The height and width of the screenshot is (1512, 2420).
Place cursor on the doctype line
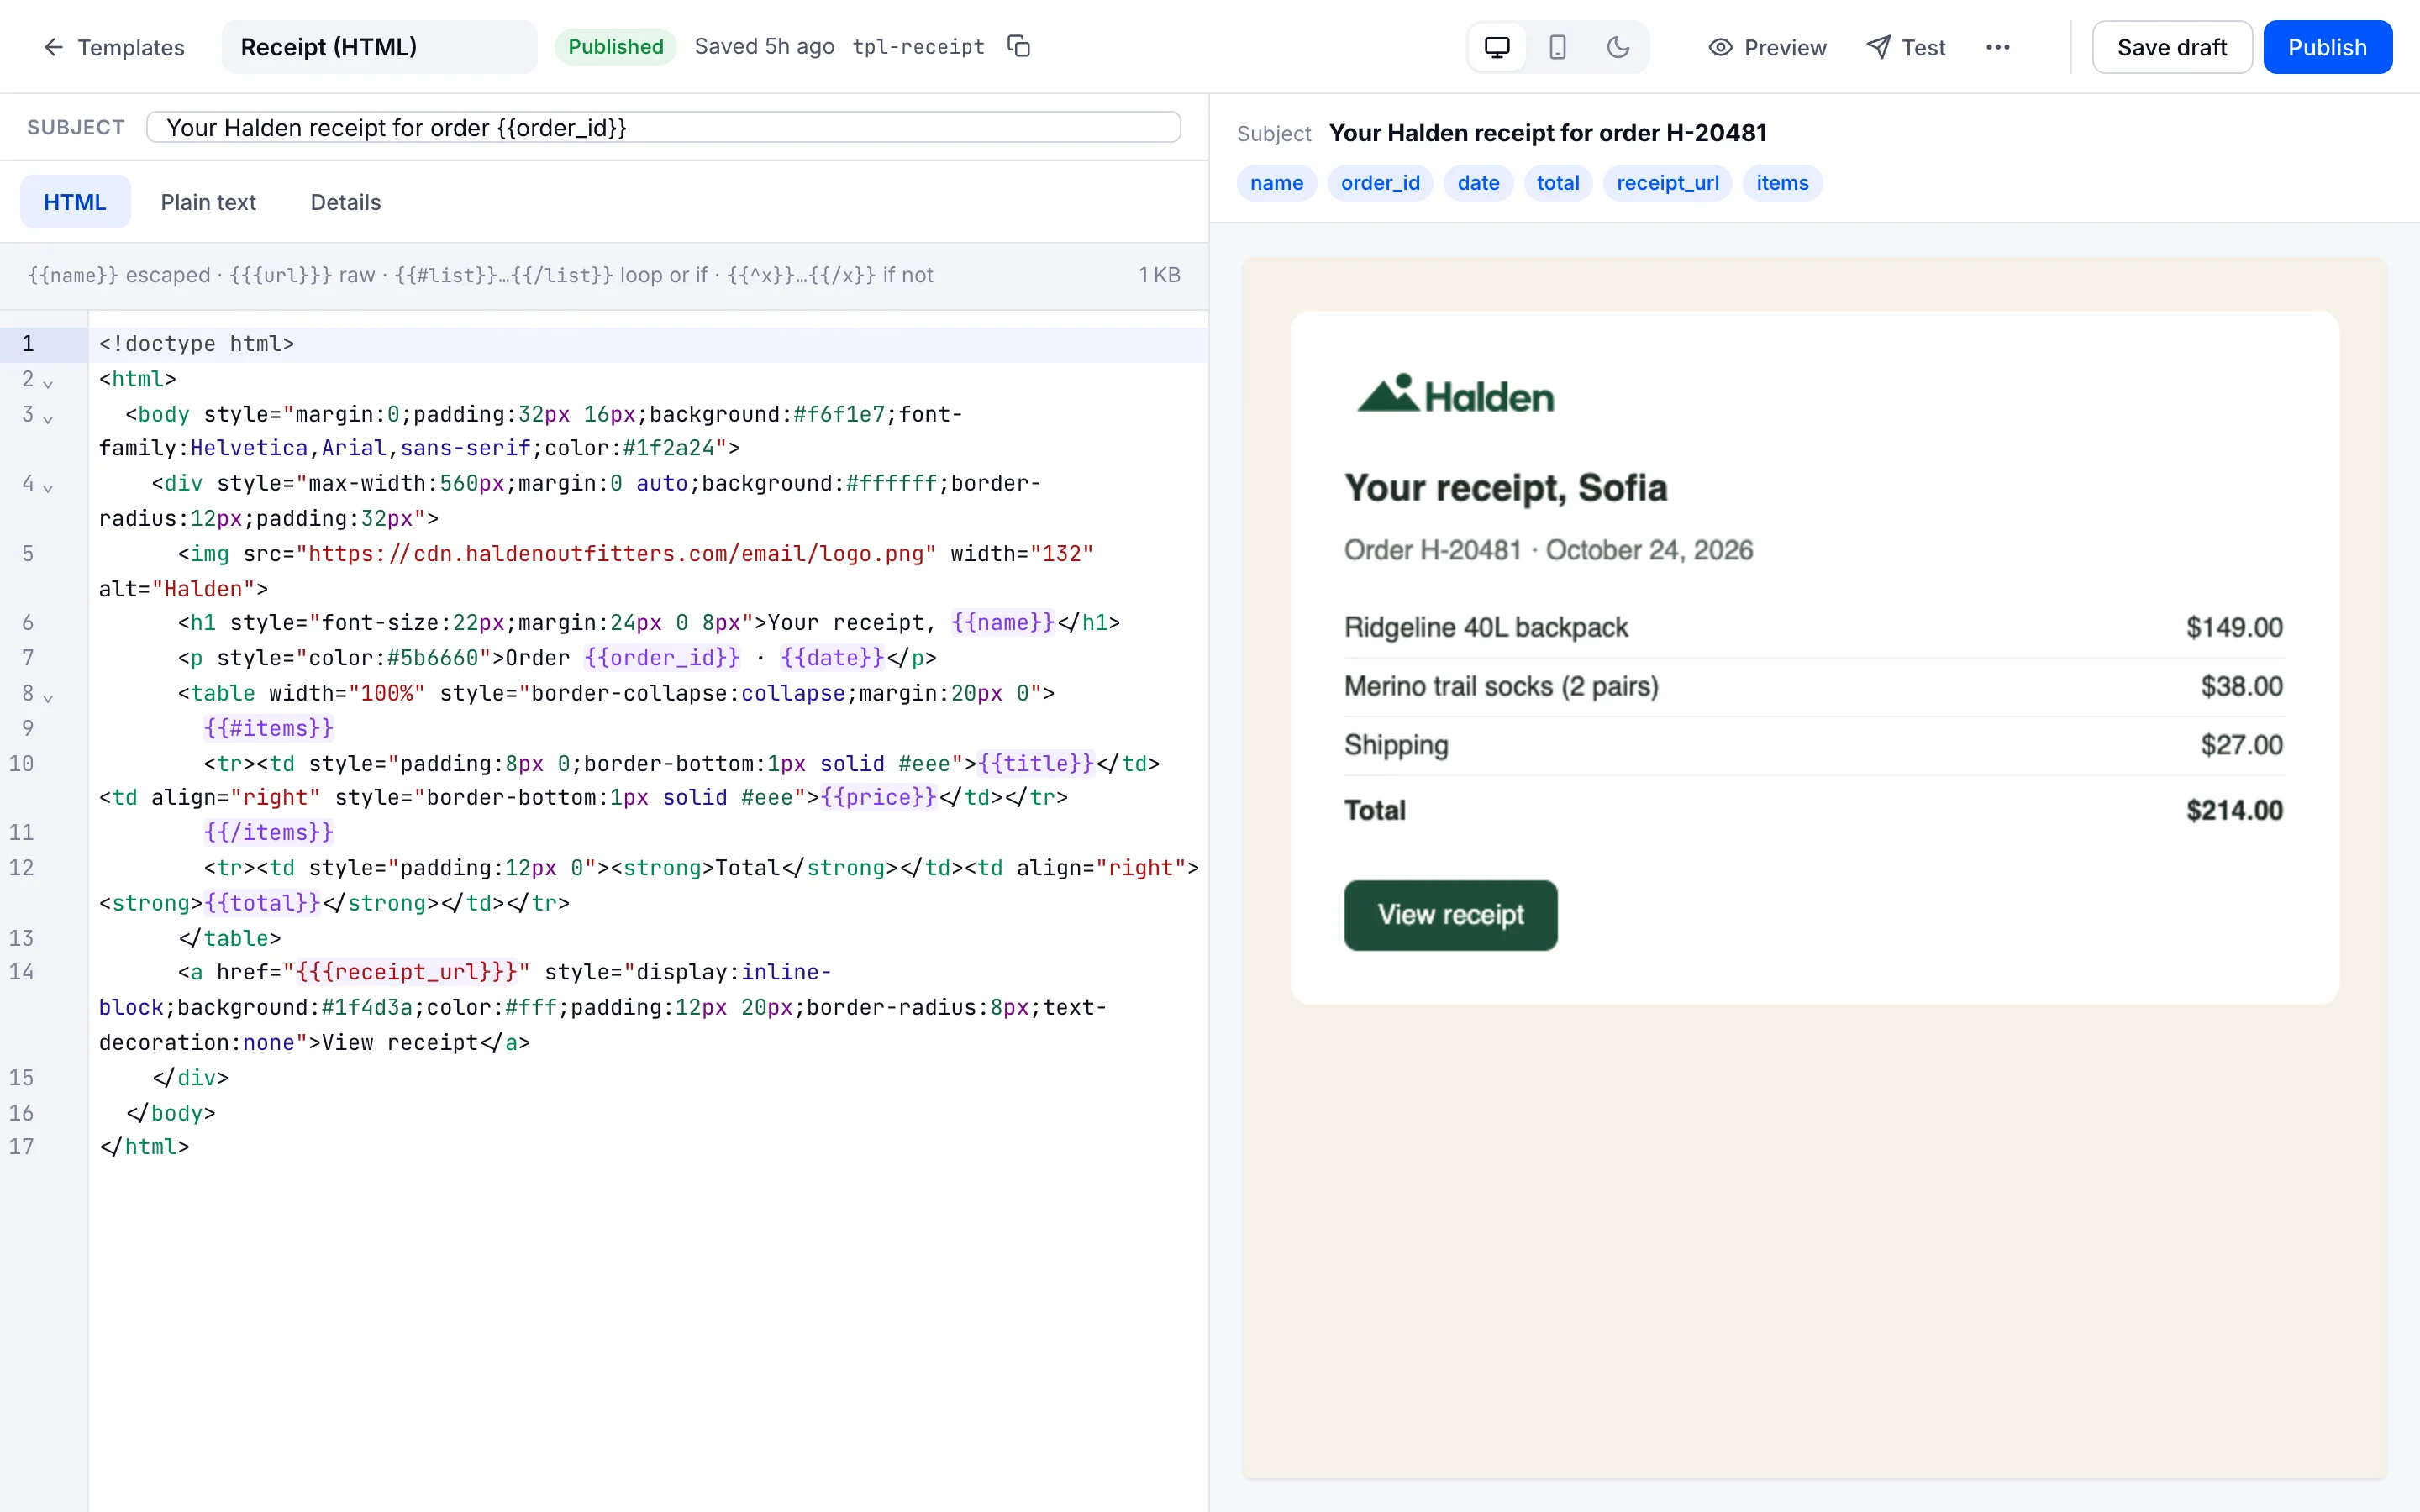(648, 344)
